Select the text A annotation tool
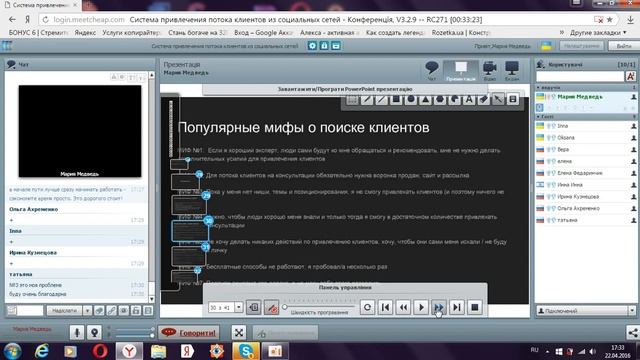The width and height of the screenshot is (640, 360). click(469, 99)
